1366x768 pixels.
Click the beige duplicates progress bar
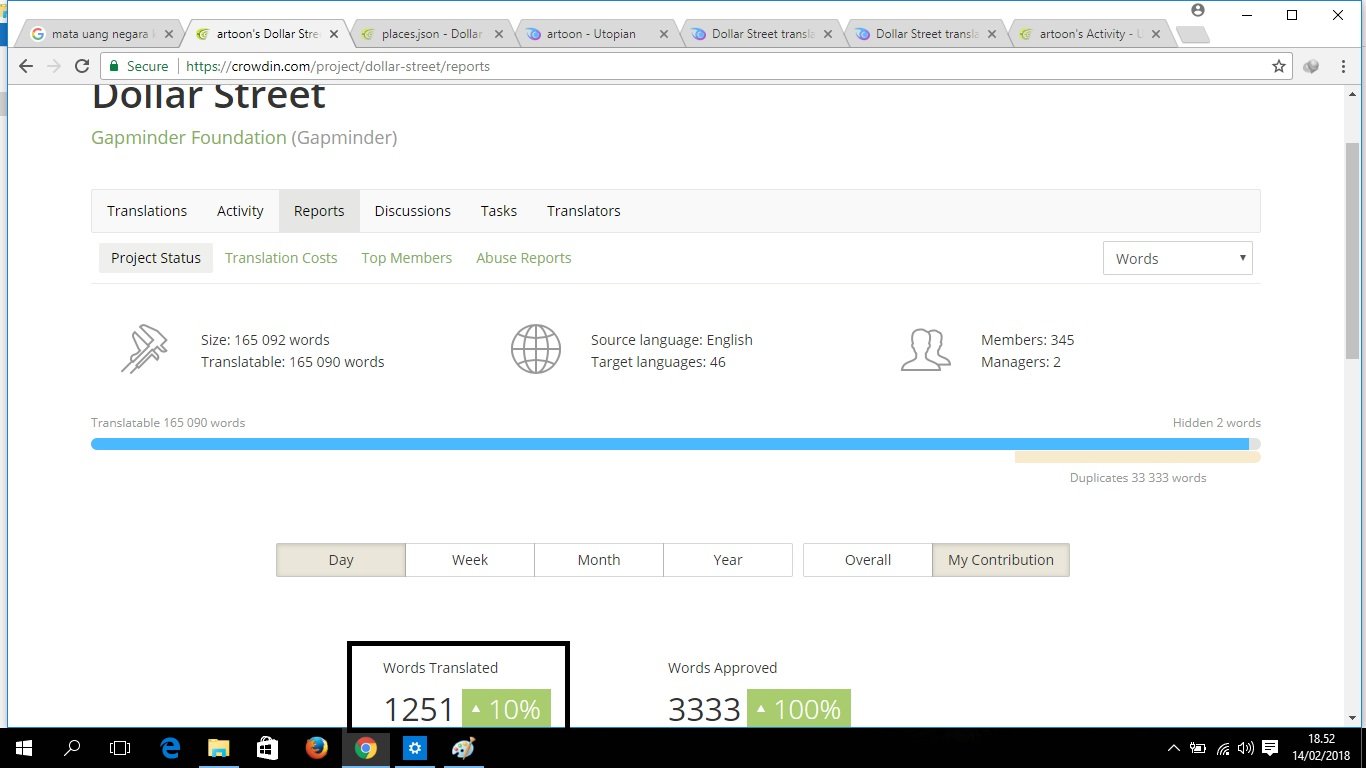[1138, 457]
